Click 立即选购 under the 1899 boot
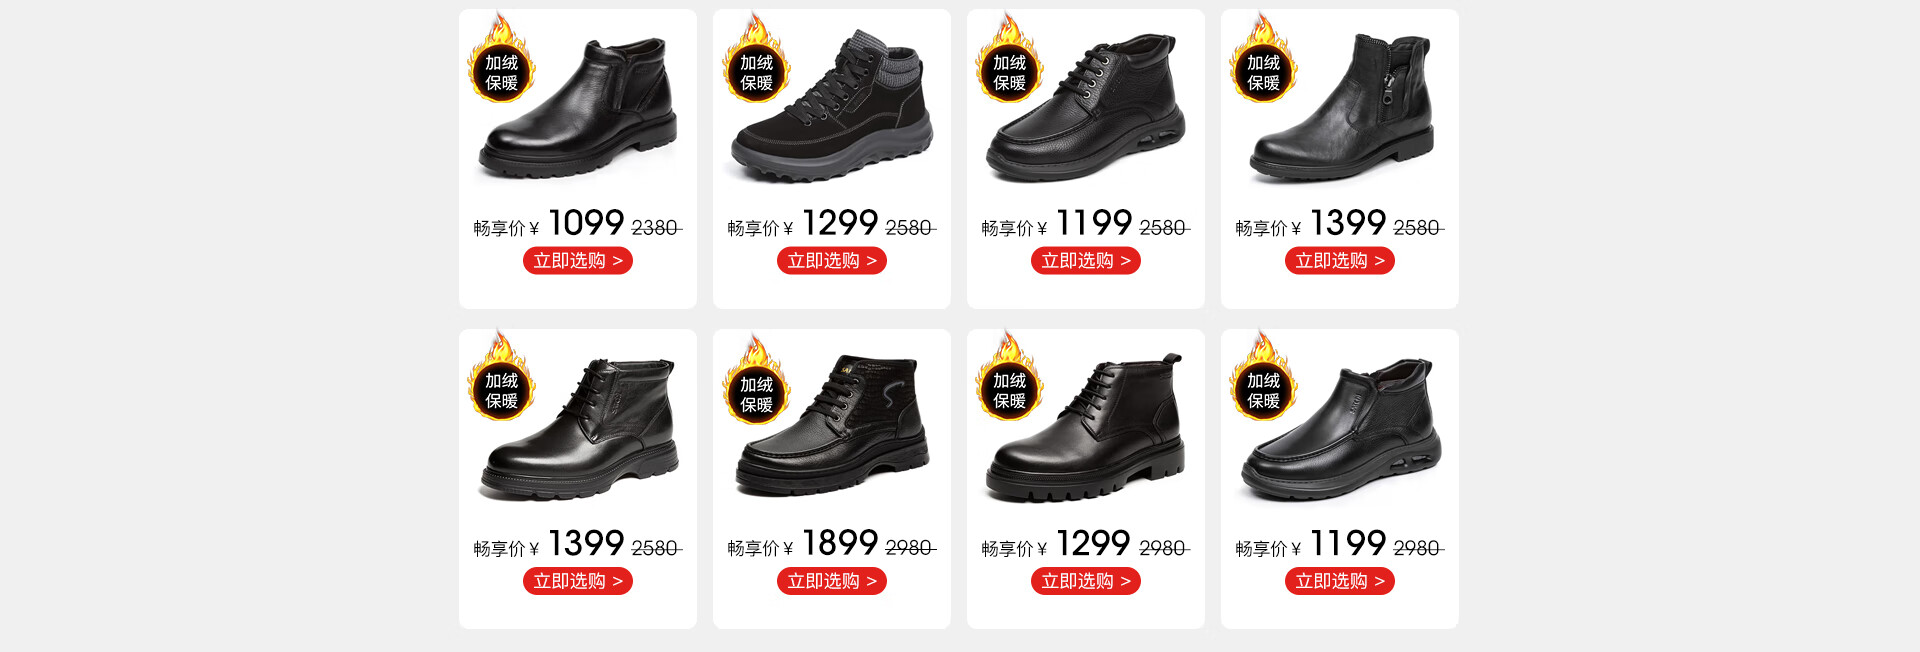This screenshot has height=652, width=1920. pyautogui.click(x=832, y=581)
